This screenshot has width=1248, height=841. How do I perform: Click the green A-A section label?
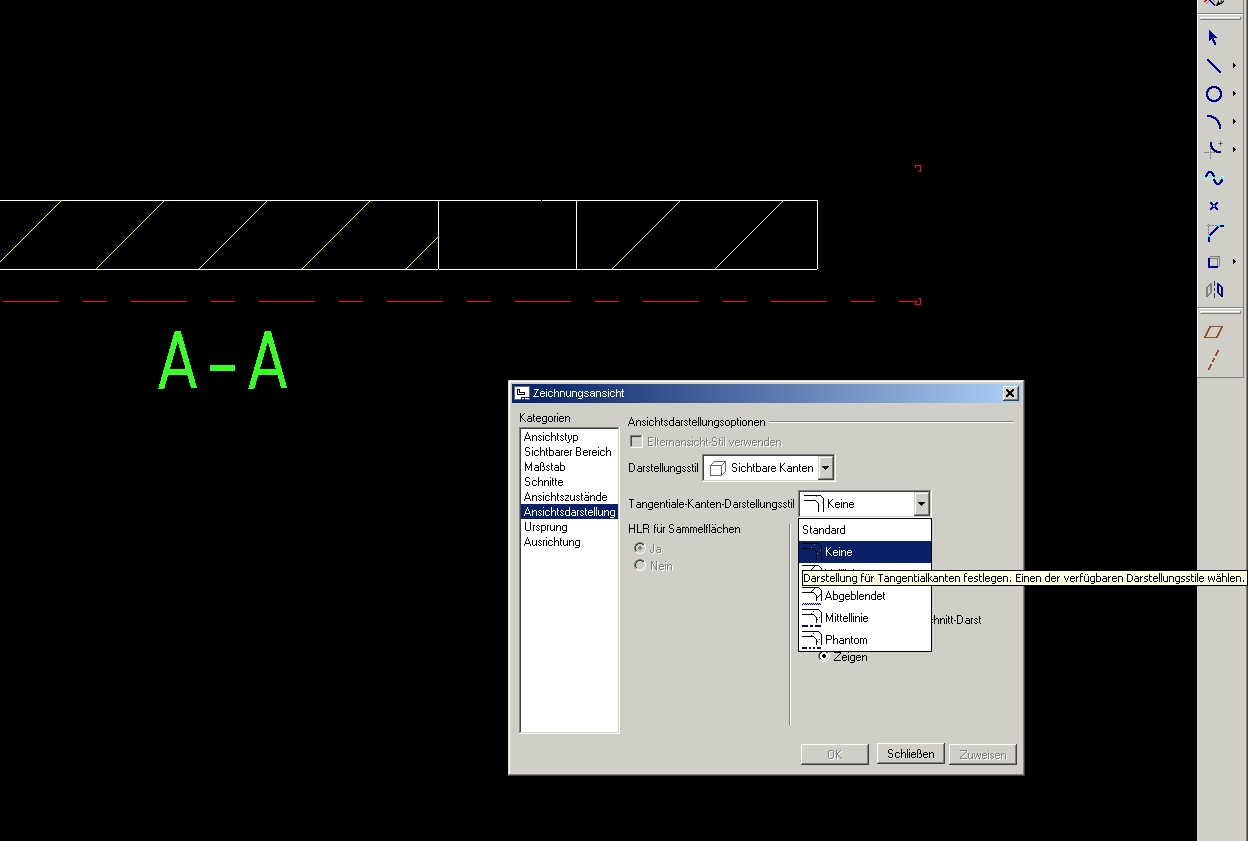(224, 362)
